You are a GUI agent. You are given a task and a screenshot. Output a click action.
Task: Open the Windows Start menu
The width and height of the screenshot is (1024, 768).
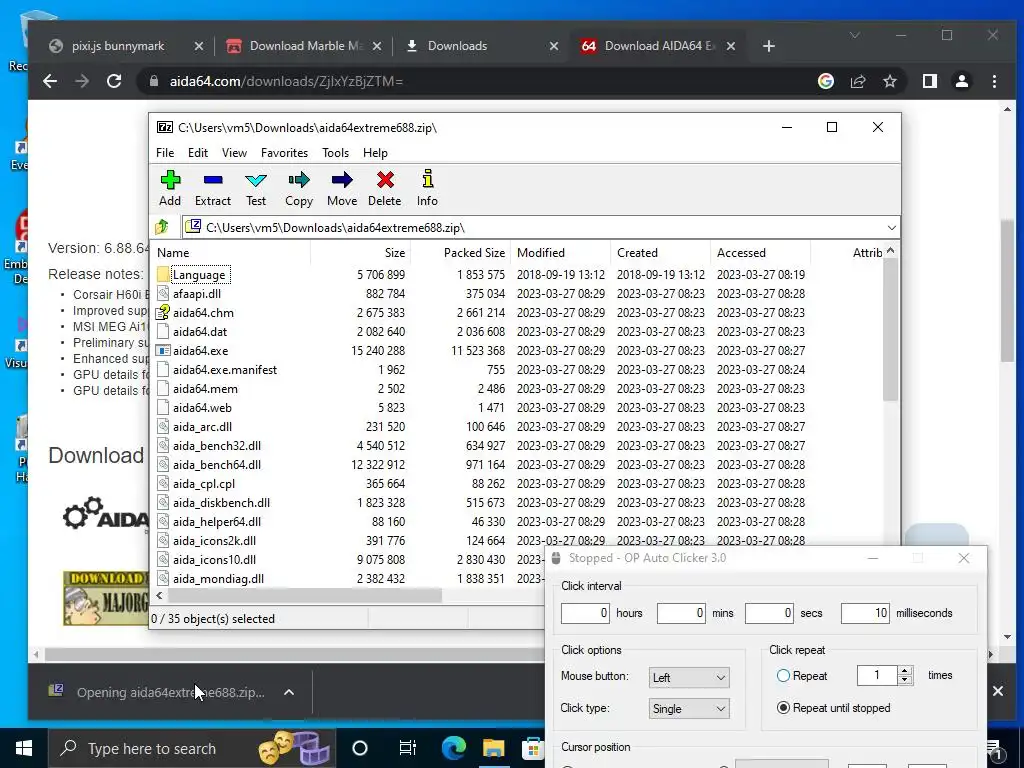(x=24, y=748)
